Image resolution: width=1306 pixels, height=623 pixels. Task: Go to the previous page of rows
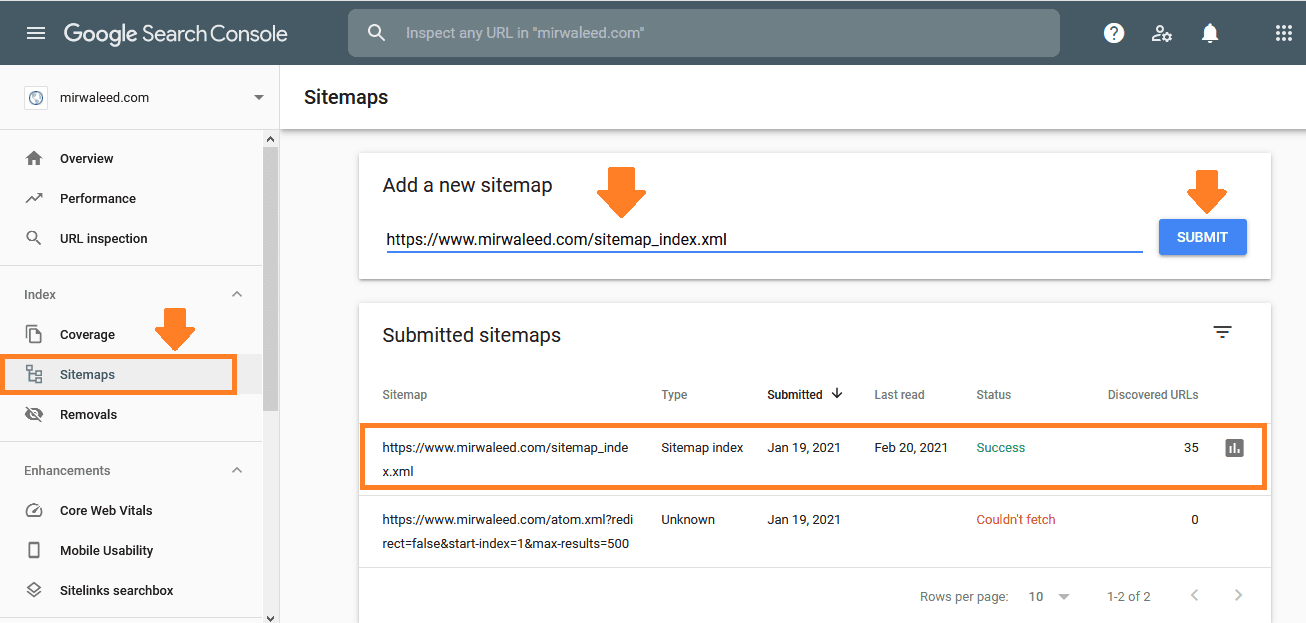1194,595
